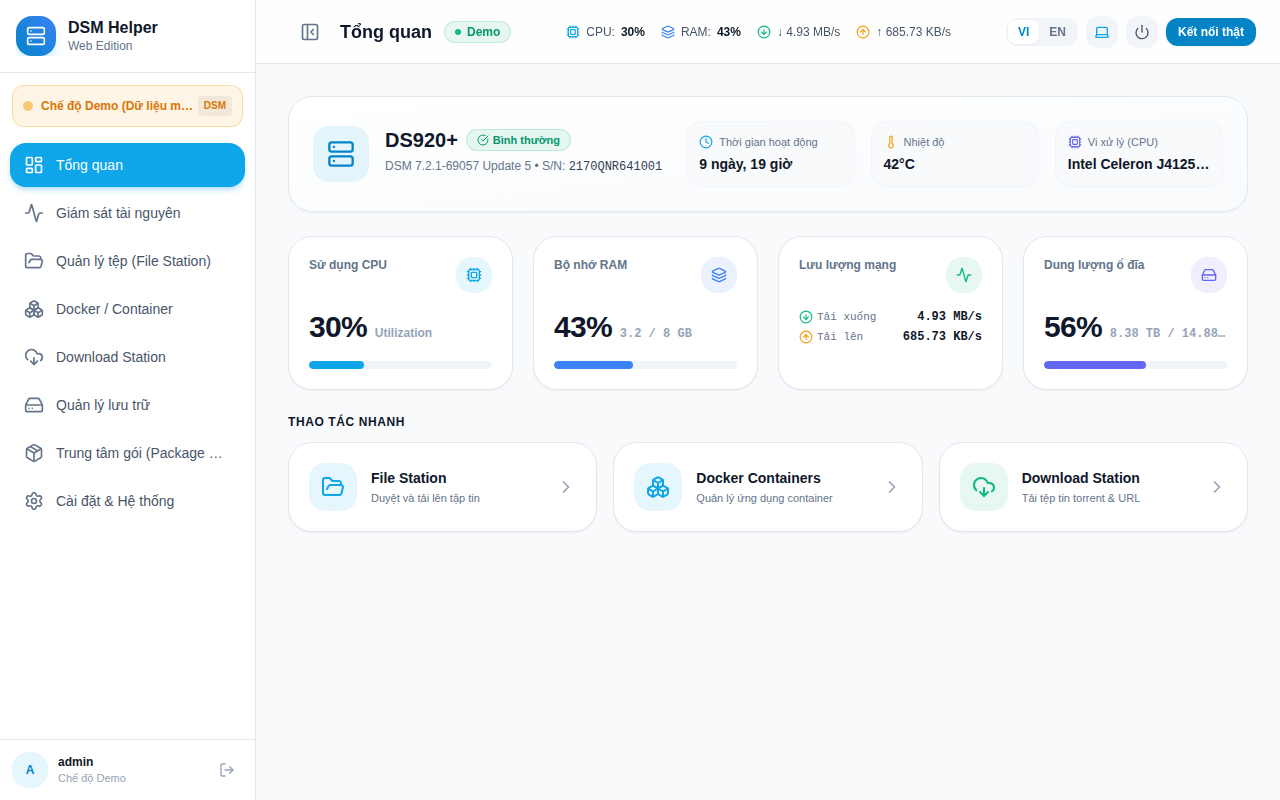Click the clock icon for uptime
The height and width of the screenshot is (800, 1280).
click(706, 142)
